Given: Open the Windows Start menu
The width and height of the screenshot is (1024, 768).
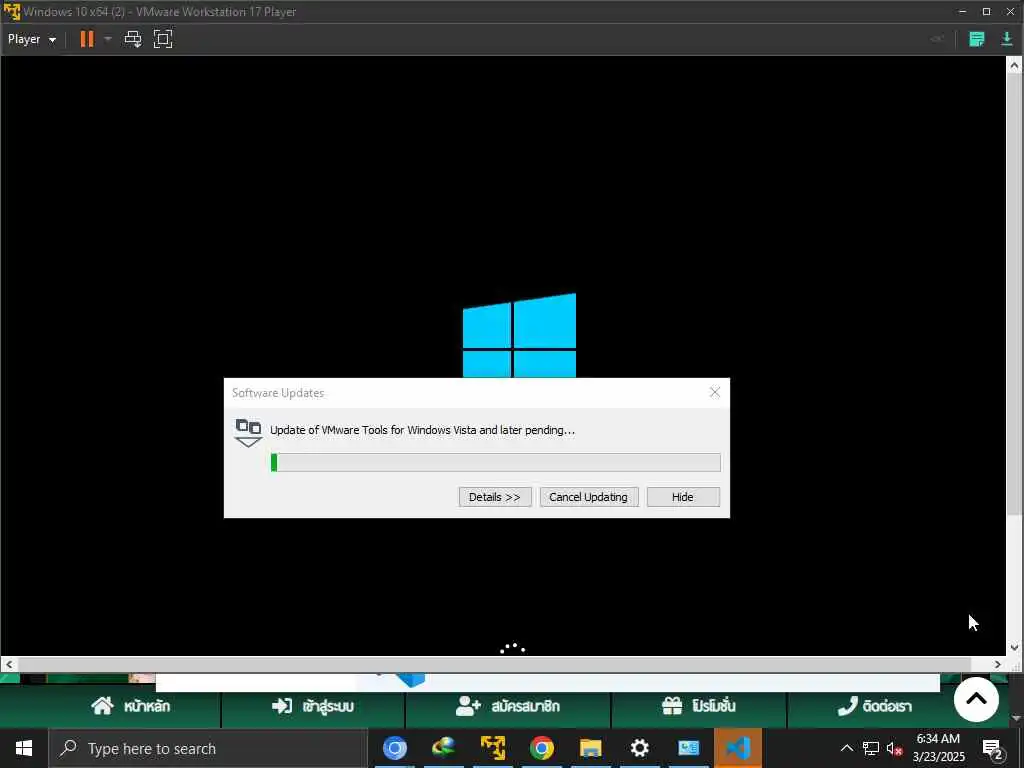Looking at the screenshot, I should 24,748.
